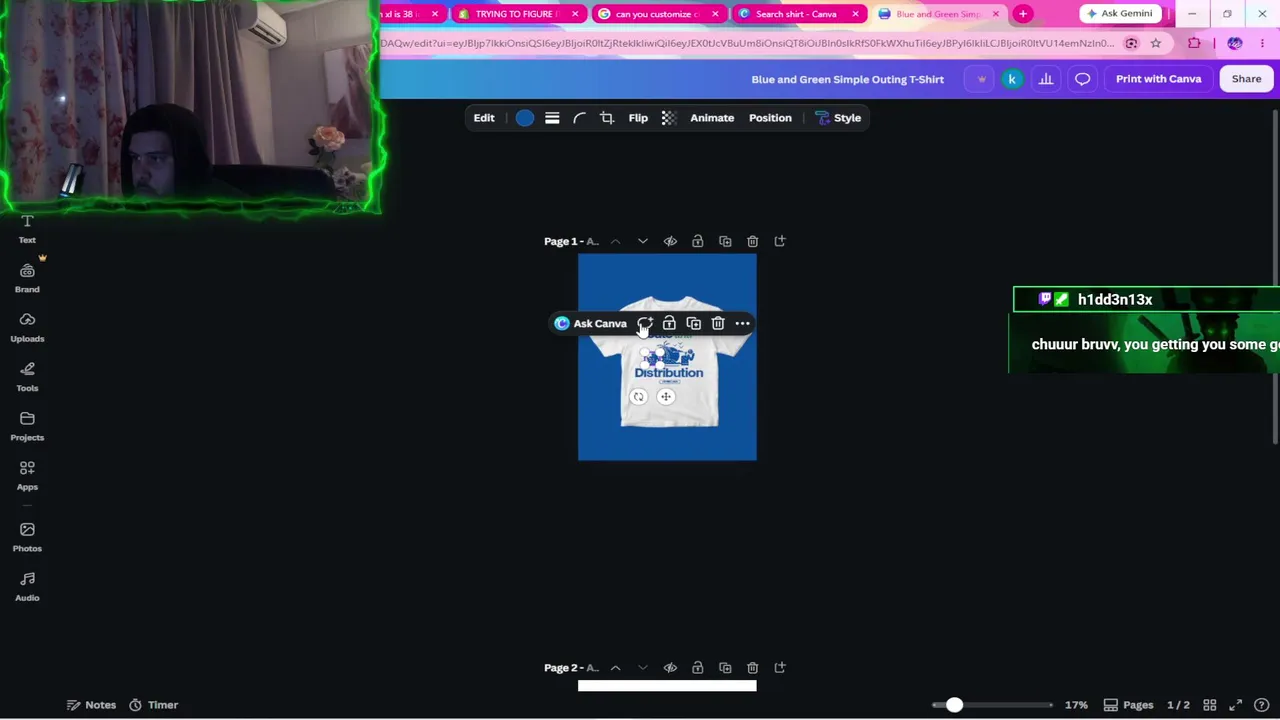Open the crown premium icon in header
This screenshot has width=1280, height=720.
981,79
